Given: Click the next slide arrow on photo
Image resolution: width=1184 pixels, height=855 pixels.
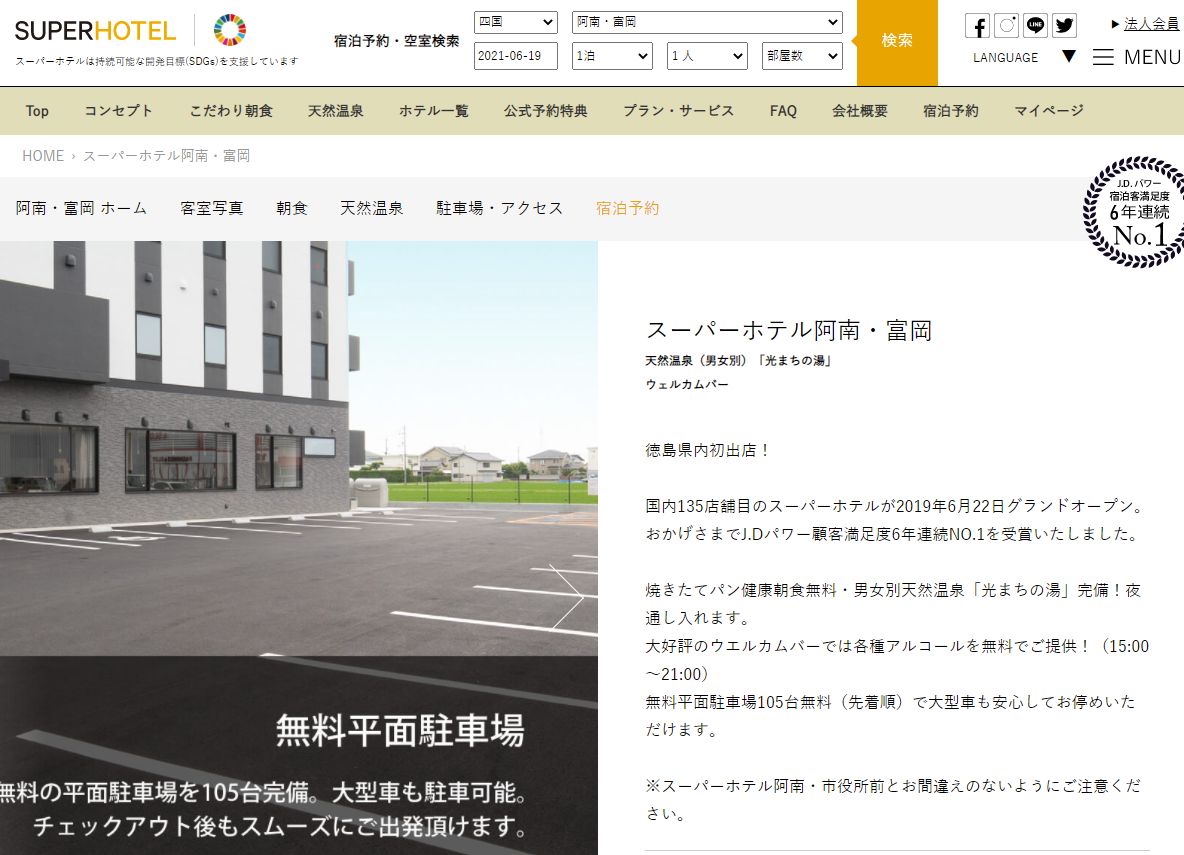Looking at the screenshot, I should point(567,596).
